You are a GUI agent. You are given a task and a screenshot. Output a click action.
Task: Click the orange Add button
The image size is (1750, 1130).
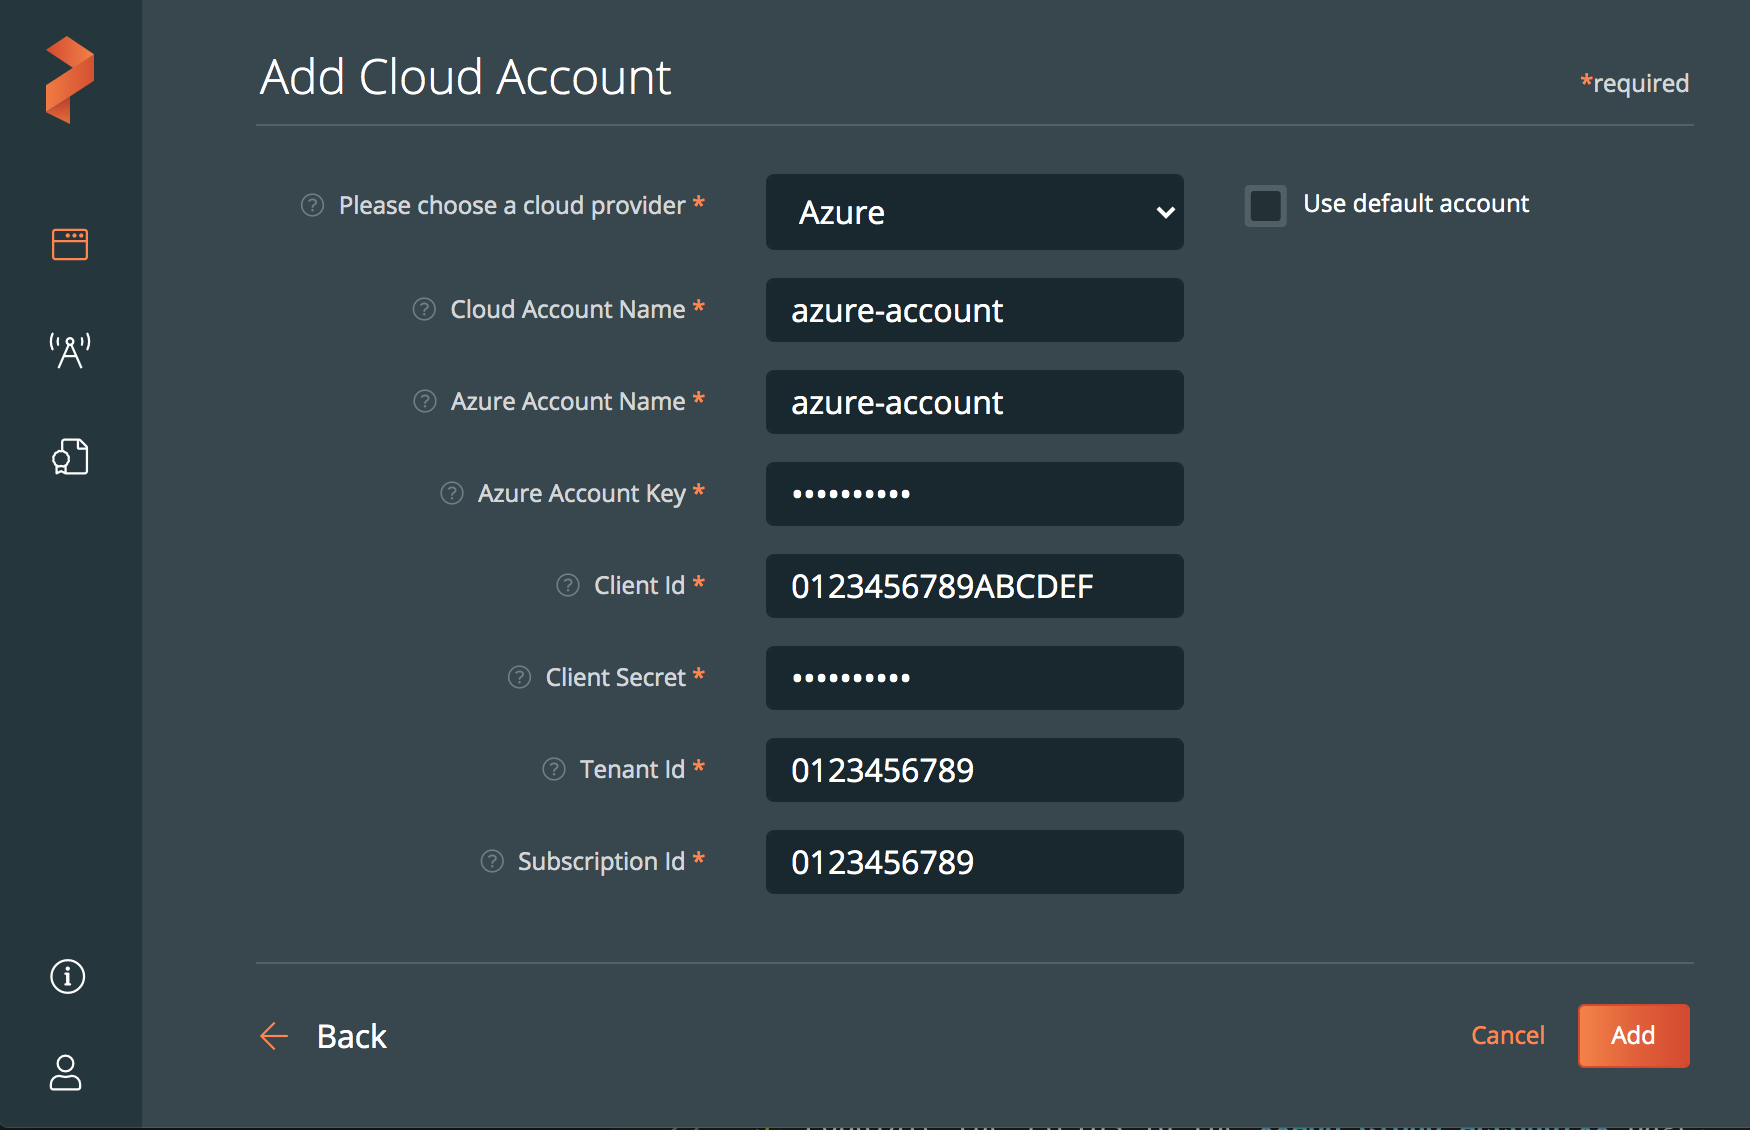[1633, 1036]
